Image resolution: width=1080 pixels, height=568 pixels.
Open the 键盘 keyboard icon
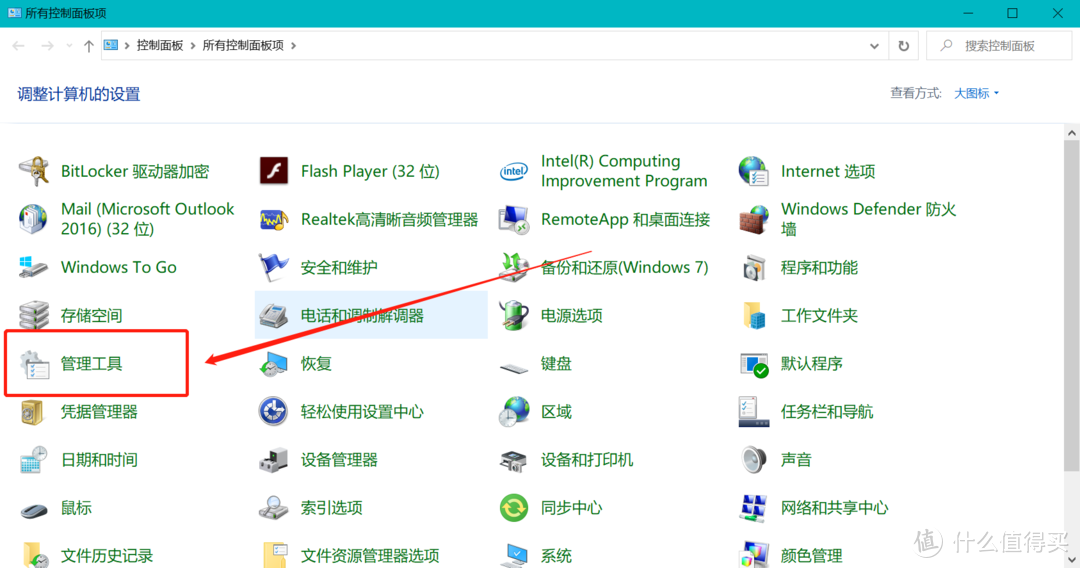point(514,368)
